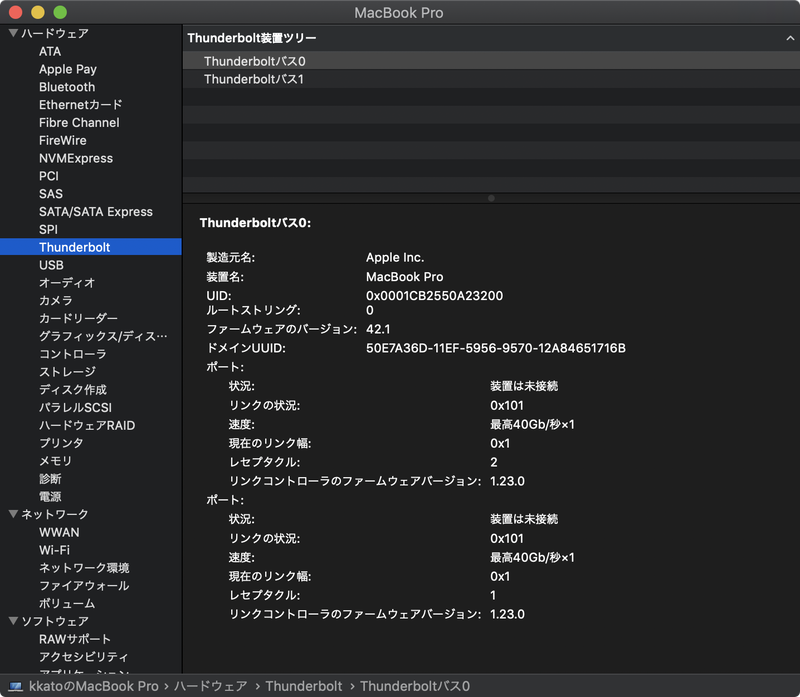Select プリンタ in the sidebar
The height and width of the screenshot is (697, 800).
point(61,443)
